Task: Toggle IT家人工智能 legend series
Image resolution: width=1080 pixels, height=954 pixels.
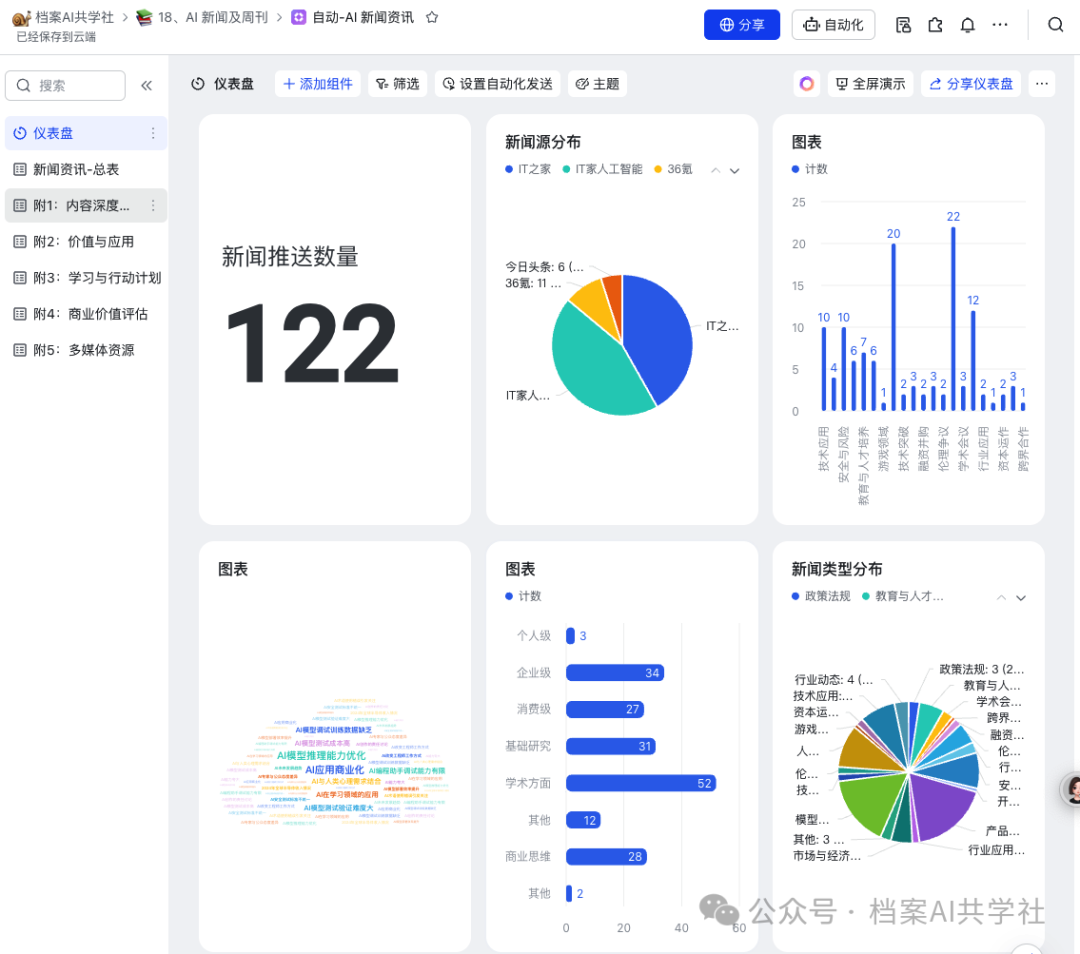Action: (x=603, y=169)
